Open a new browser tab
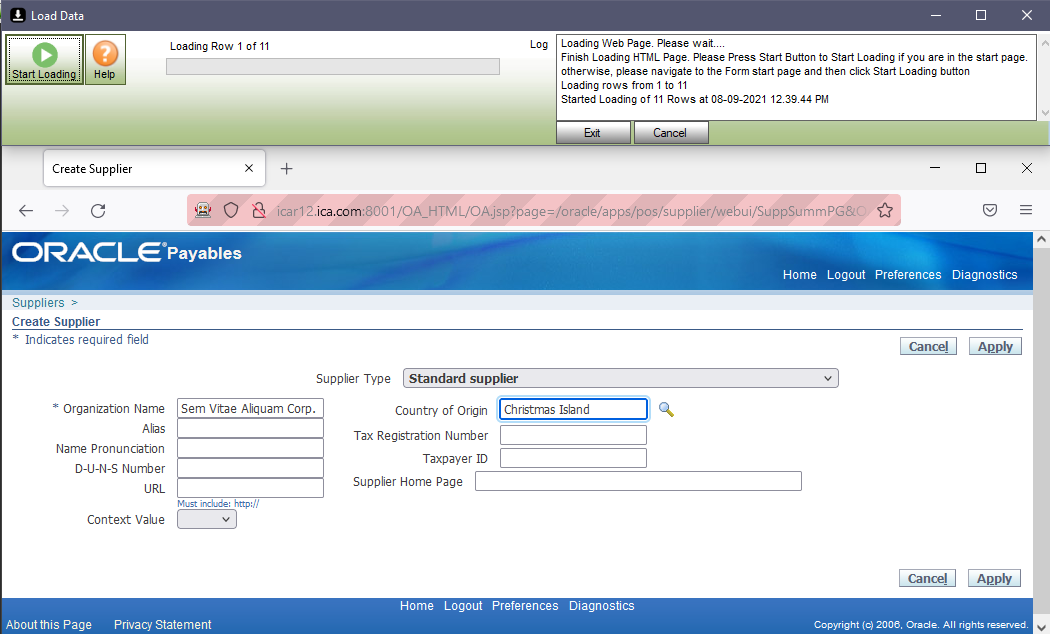 coord(287,169)
